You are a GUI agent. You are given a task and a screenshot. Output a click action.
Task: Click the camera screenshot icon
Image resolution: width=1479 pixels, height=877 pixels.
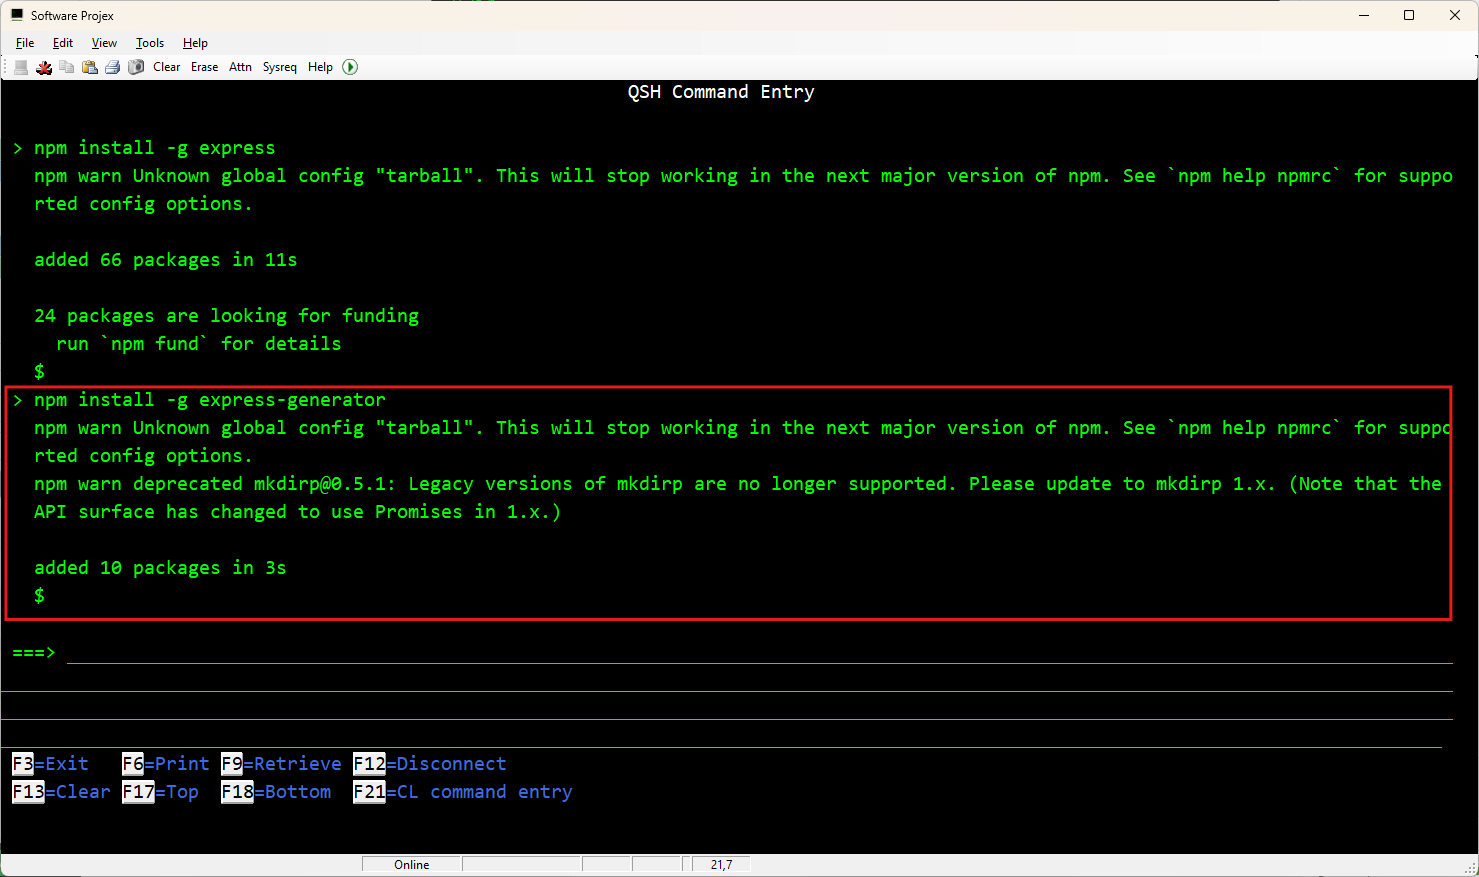136,67
